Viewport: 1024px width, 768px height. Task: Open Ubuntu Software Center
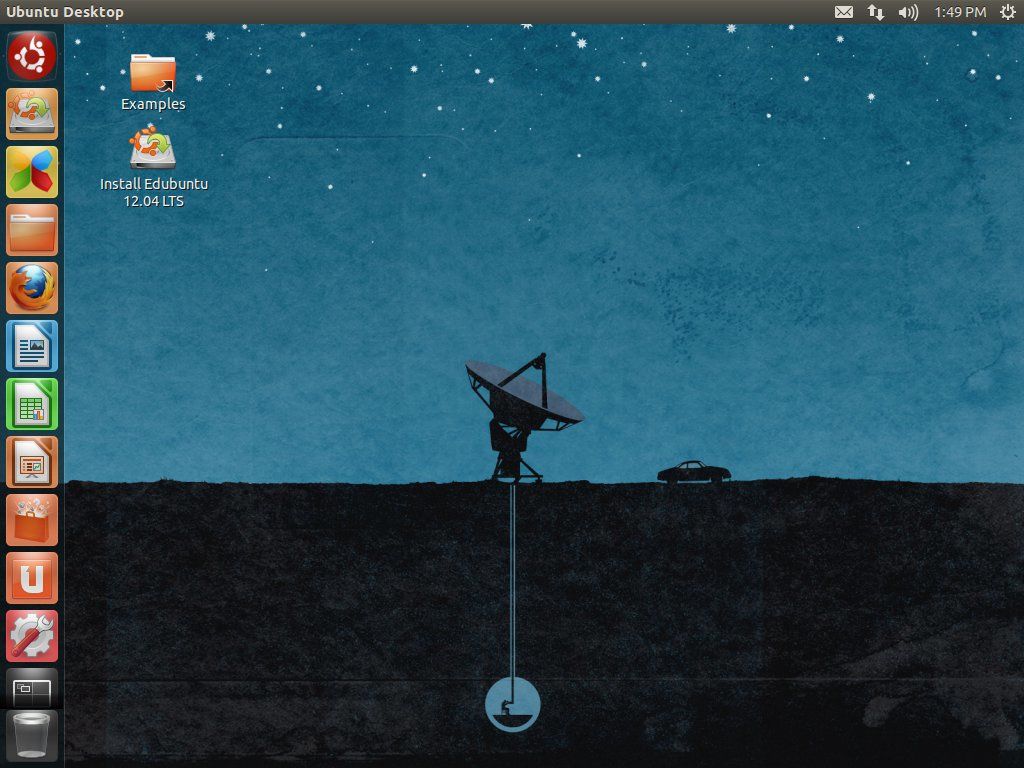click(32, 520)
